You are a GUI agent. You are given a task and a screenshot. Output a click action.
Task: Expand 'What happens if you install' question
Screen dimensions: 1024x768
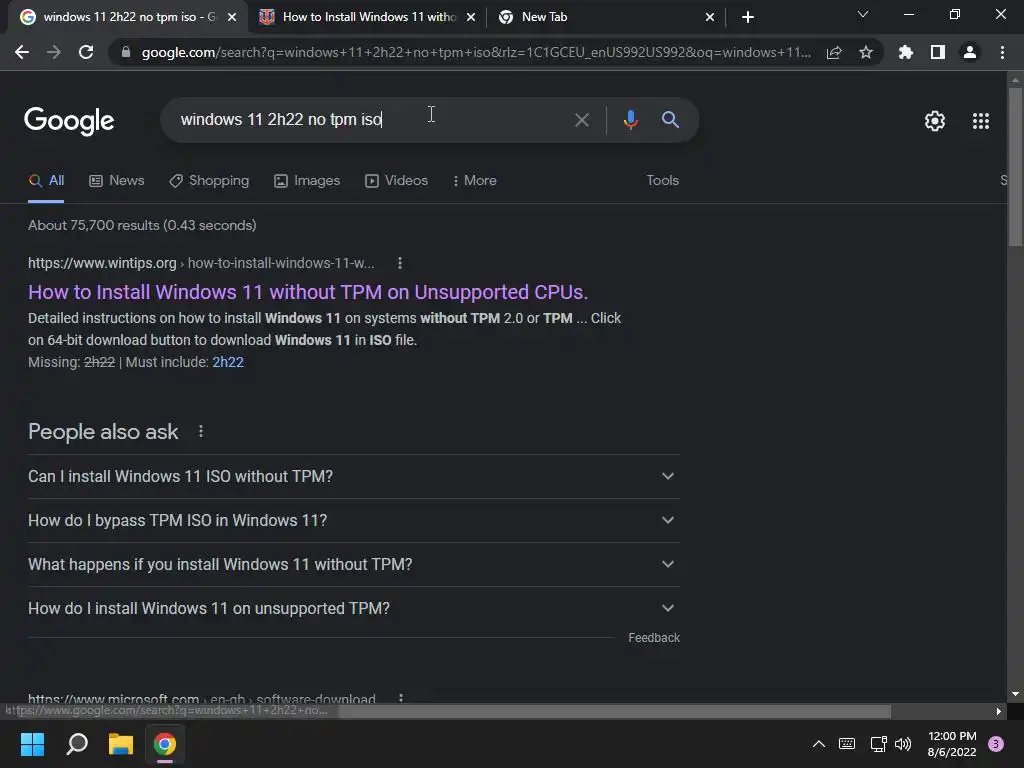pos(354,564)
